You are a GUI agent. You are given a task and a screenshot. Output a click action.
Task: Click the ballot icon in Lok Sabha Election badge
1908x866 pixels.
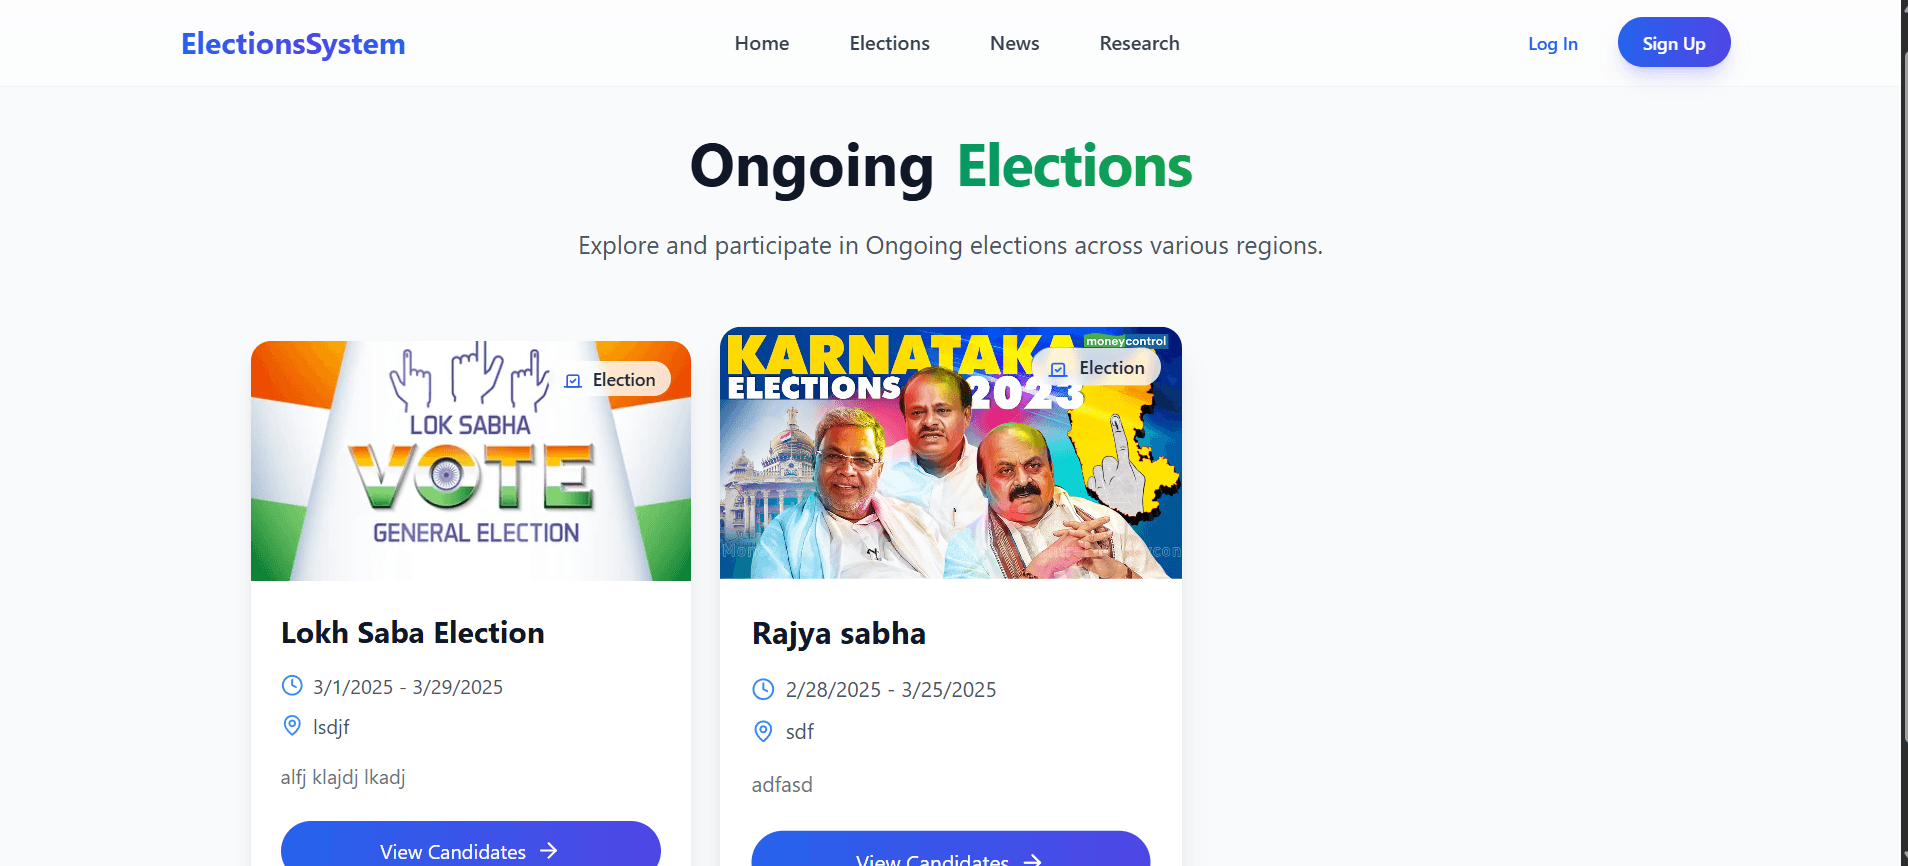pos(573,380)
